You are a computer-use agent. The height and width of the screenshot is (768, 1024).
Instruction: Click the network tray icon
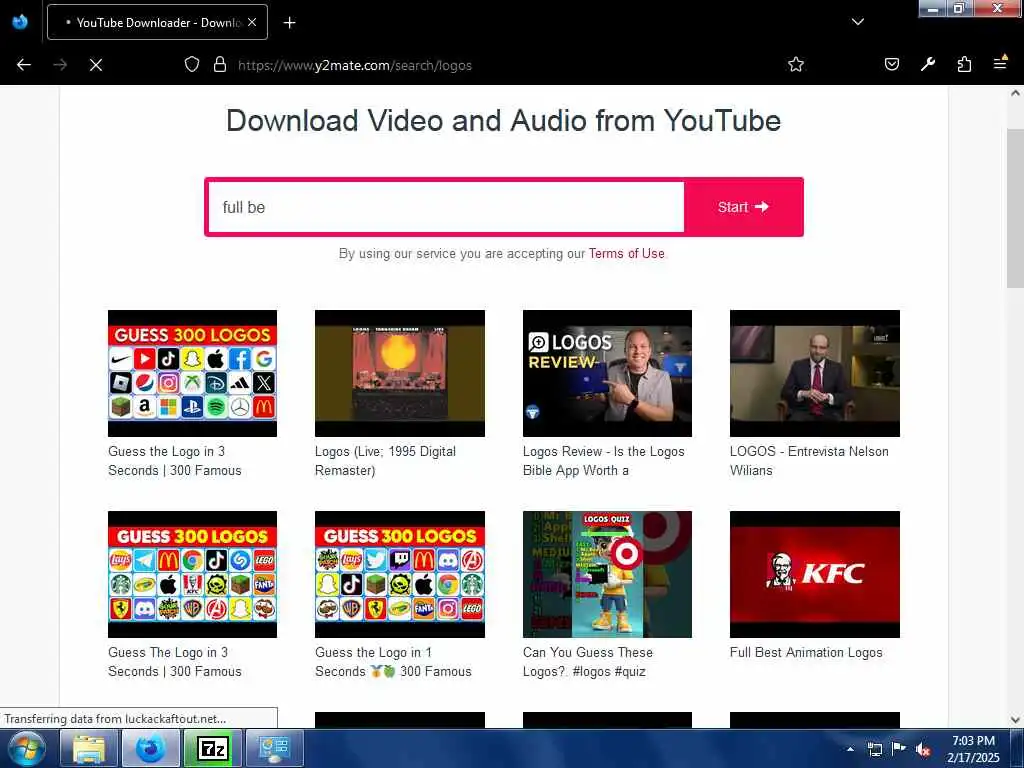(x=874, y=749)
